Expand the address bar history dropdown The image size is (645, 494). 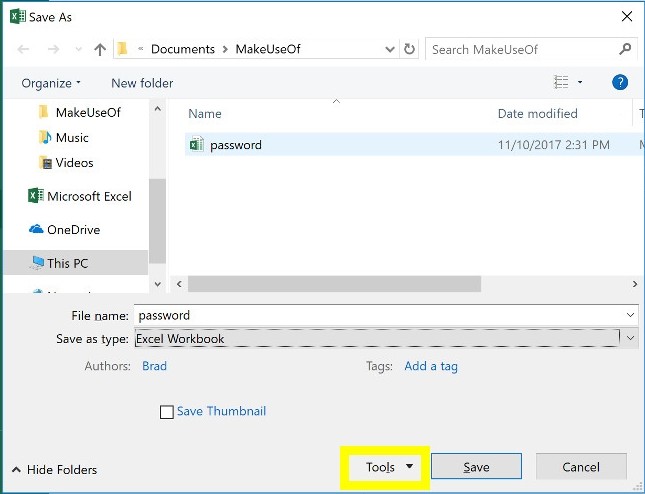click(x=390, y=49)
